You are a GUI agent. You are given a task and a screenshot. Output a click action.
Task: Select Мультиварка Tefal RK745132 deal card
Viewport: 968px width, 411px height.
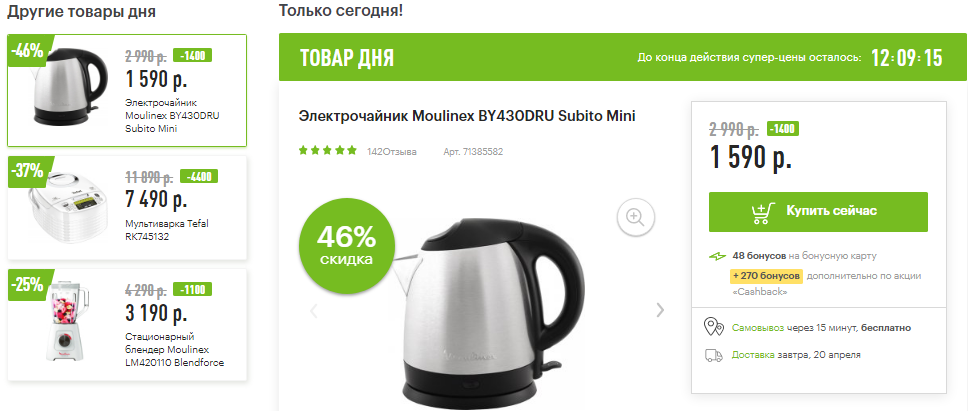127,207
